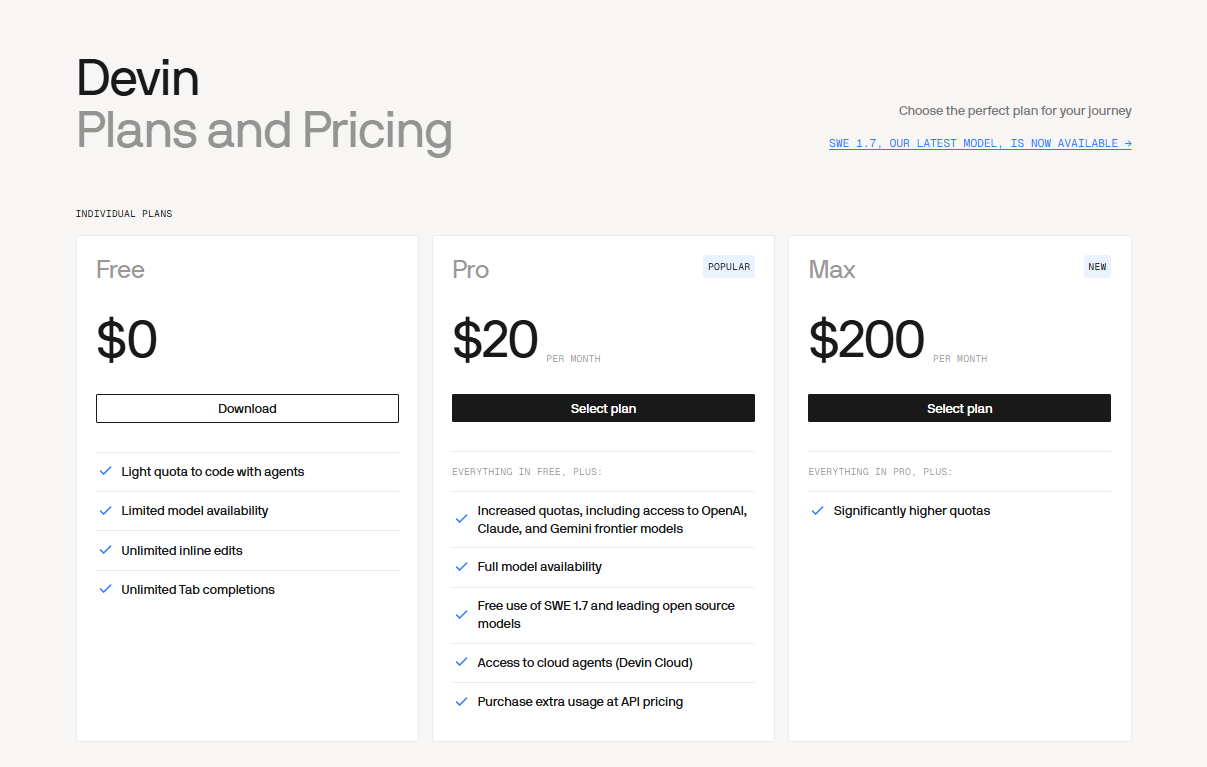This screenshot has width=1207, height=767.
Task: Click the Individual Plans section label
Action: point(124,214)
